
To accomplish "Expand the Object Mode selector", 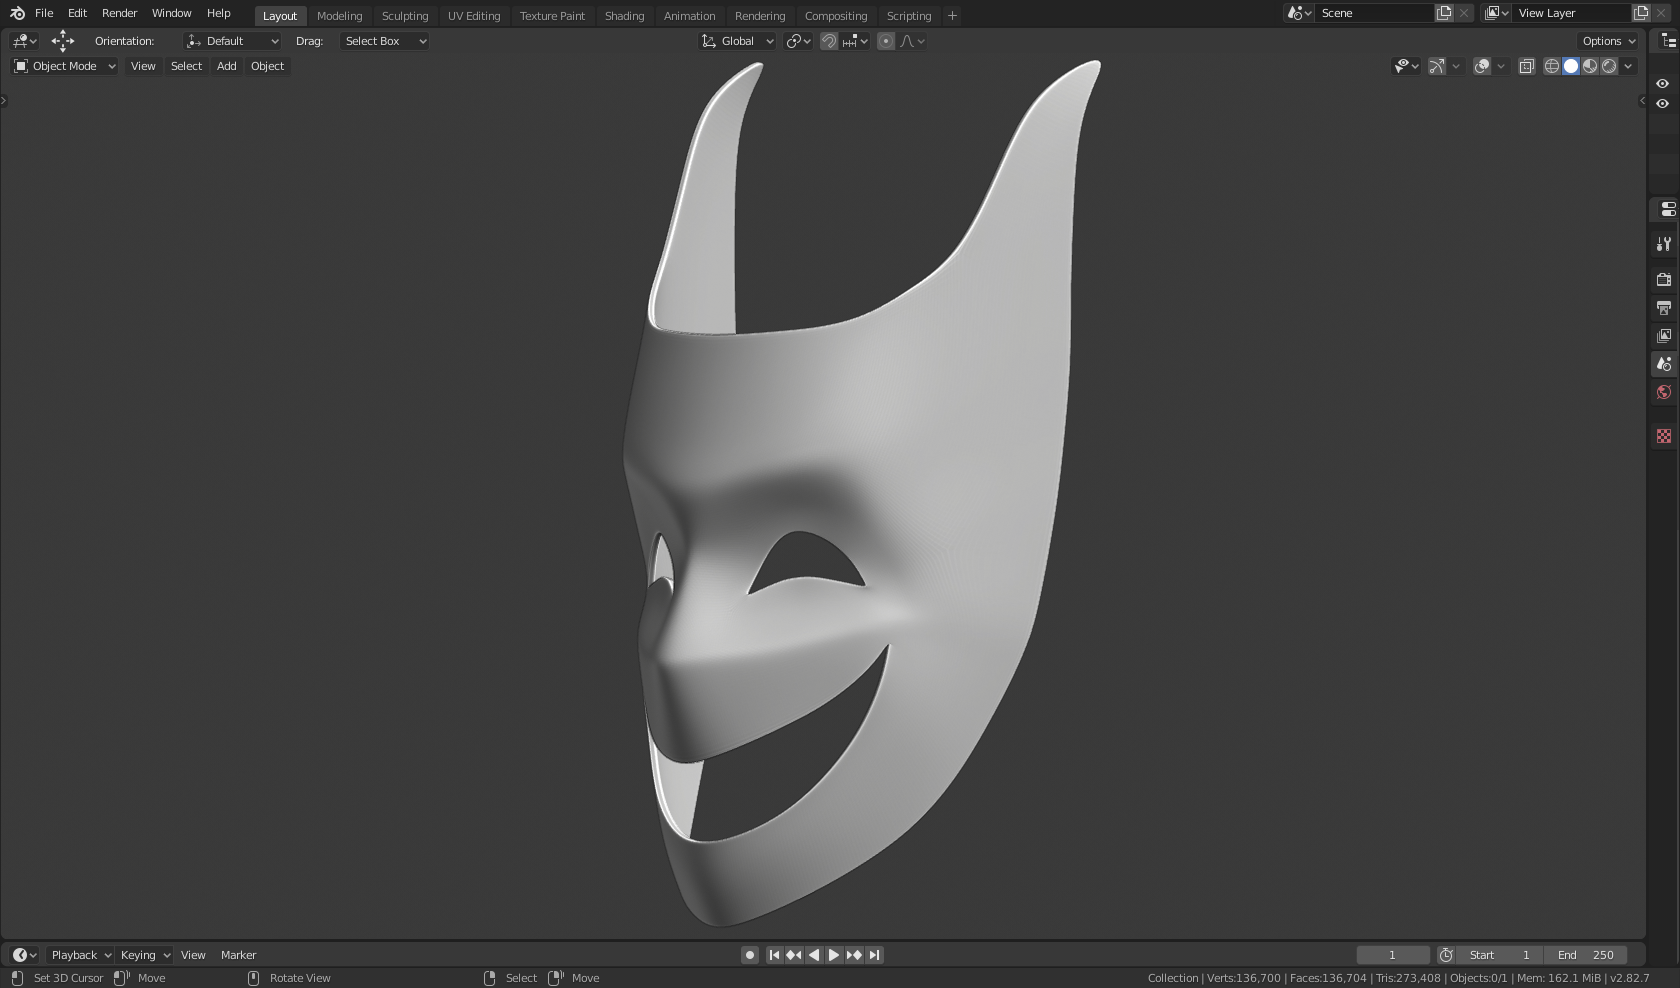I will pyautogui.click(x=63, y=66).
